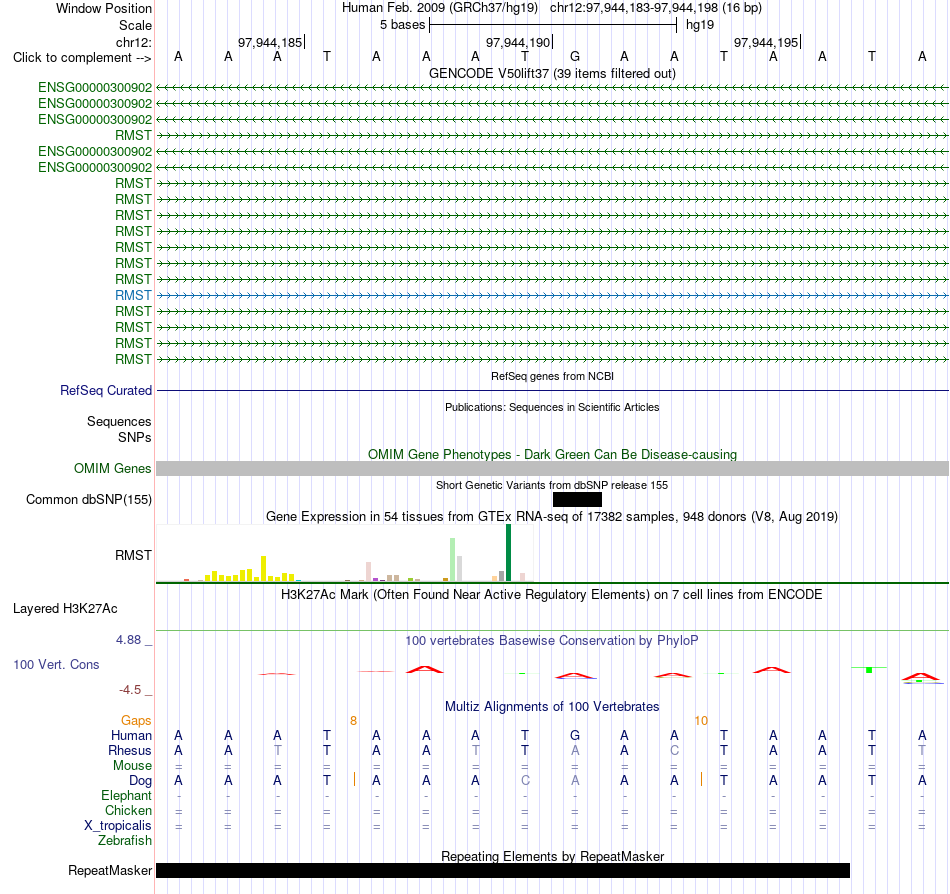Viewport: 950px width, 894px height.
Task: Open "GENCODE V50lift37 (39 items filtered out)" track title
Action: (552, 73)
